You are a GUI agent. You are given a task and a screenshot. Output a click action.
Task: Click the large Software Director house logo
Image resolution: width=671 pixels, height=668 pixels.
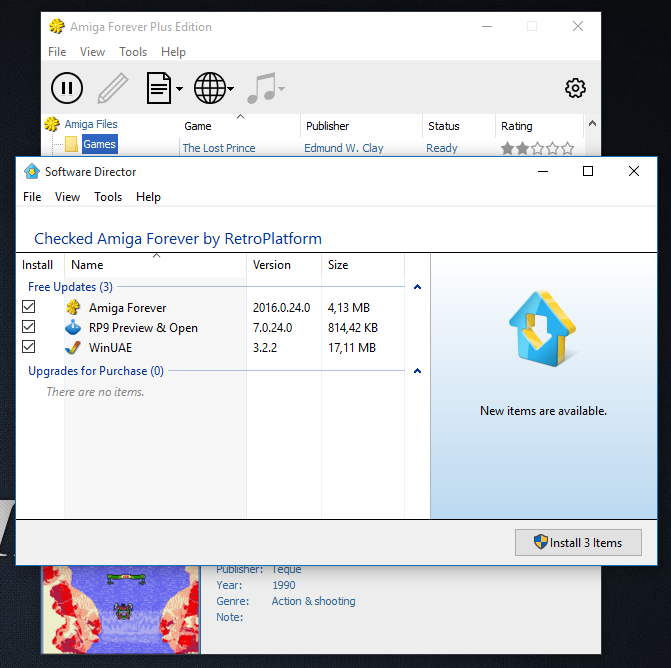tap(543, 328)
